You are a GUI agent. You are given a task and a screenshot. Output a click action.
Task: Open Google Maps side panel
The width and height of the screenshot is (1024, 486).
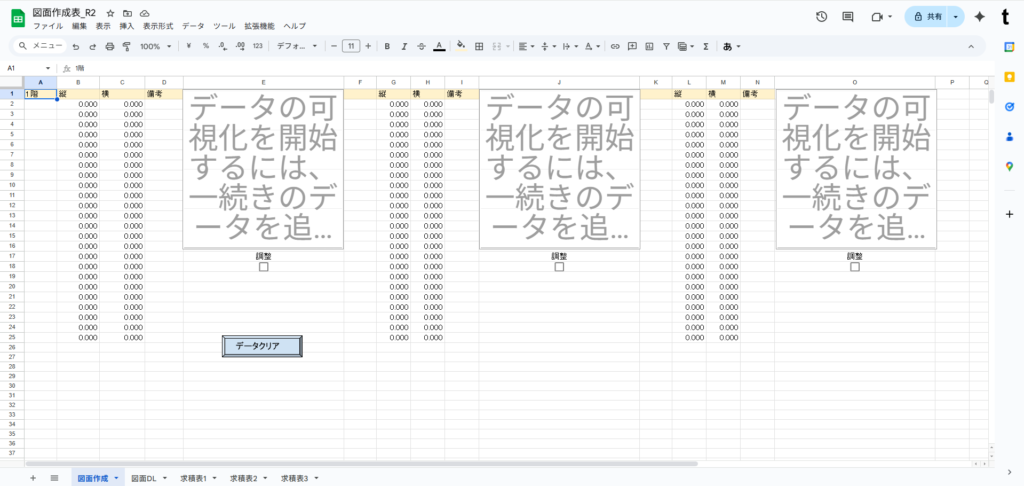1009,167
